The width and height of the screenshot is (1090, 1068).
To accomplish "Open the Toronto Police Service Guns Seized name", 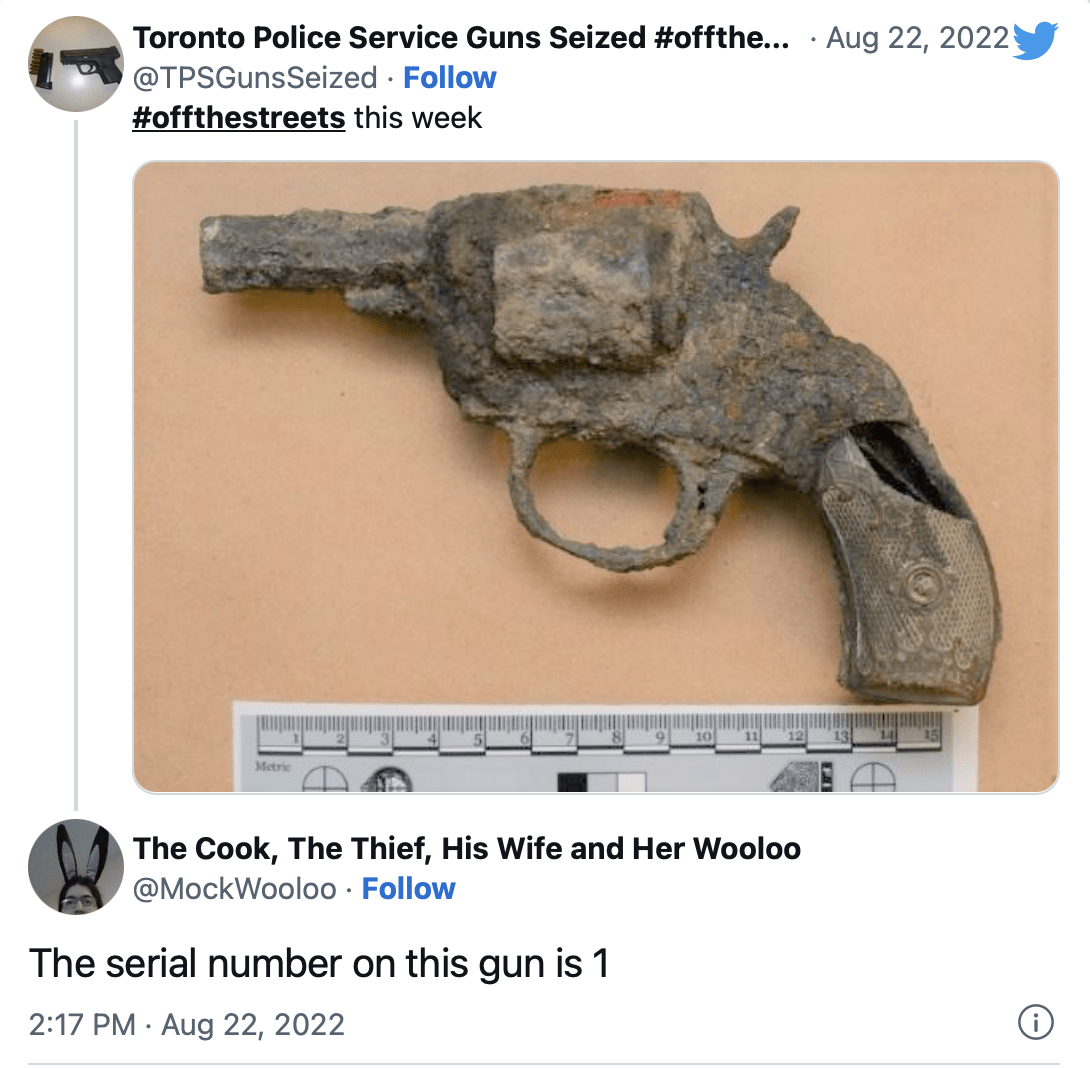I will pos(460,38).
